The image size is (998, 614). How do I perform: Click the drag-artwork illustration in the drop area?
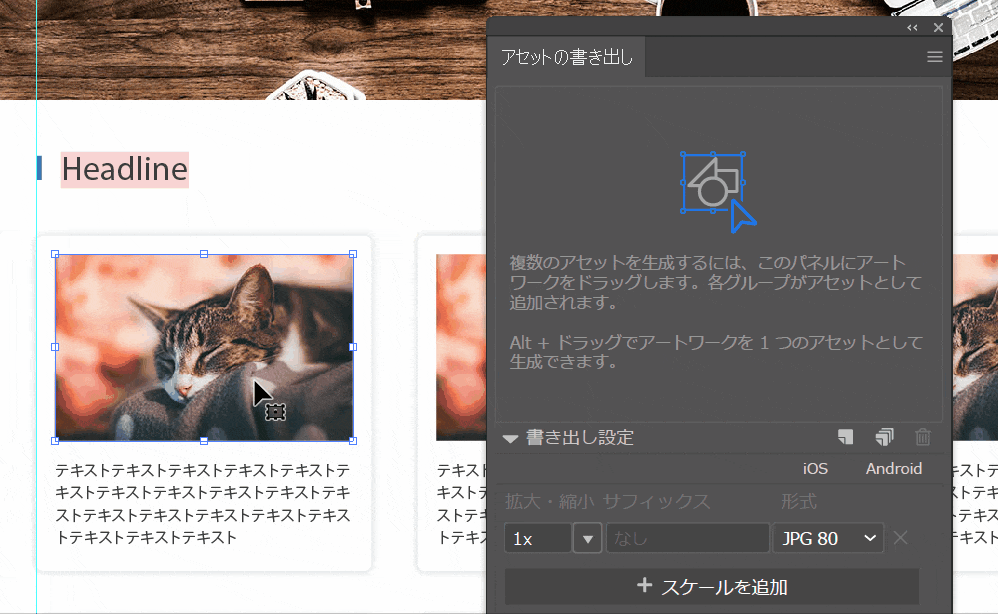coord(716,189)
